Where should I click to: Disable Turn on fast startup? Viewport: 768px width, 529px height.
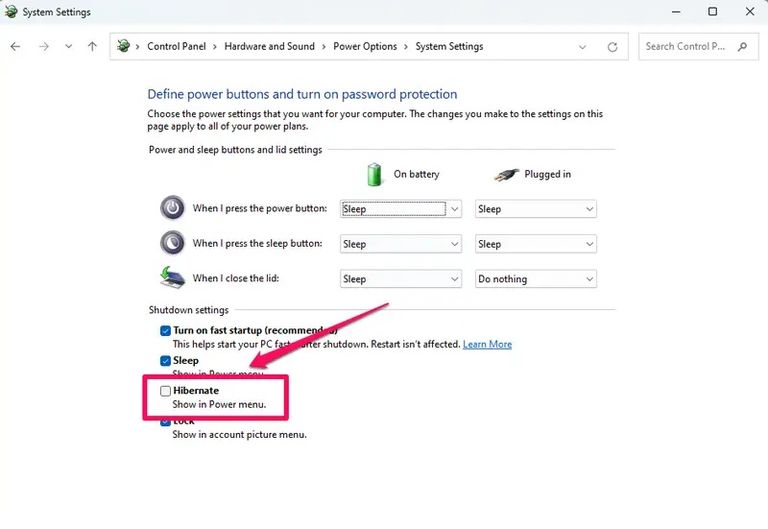tap(165, 331)
